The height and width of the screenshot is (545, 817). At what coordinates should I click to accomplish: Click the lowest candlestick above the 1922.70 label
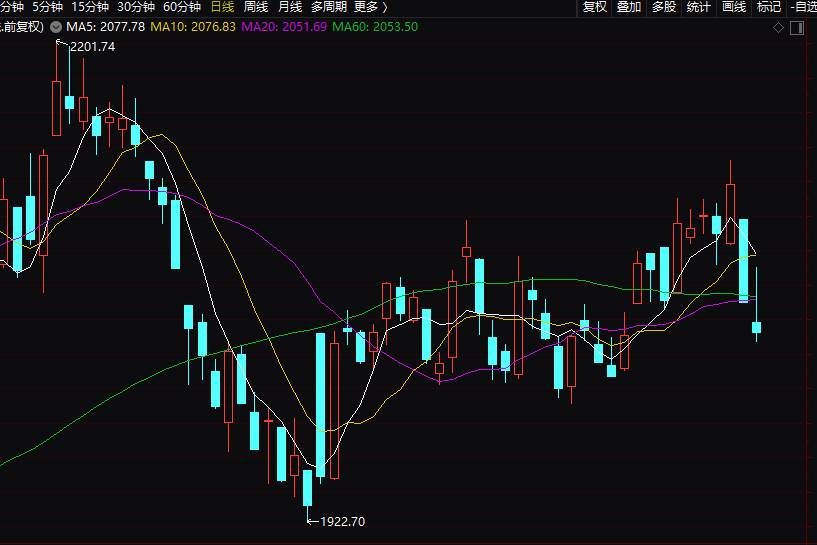point(307,488)
